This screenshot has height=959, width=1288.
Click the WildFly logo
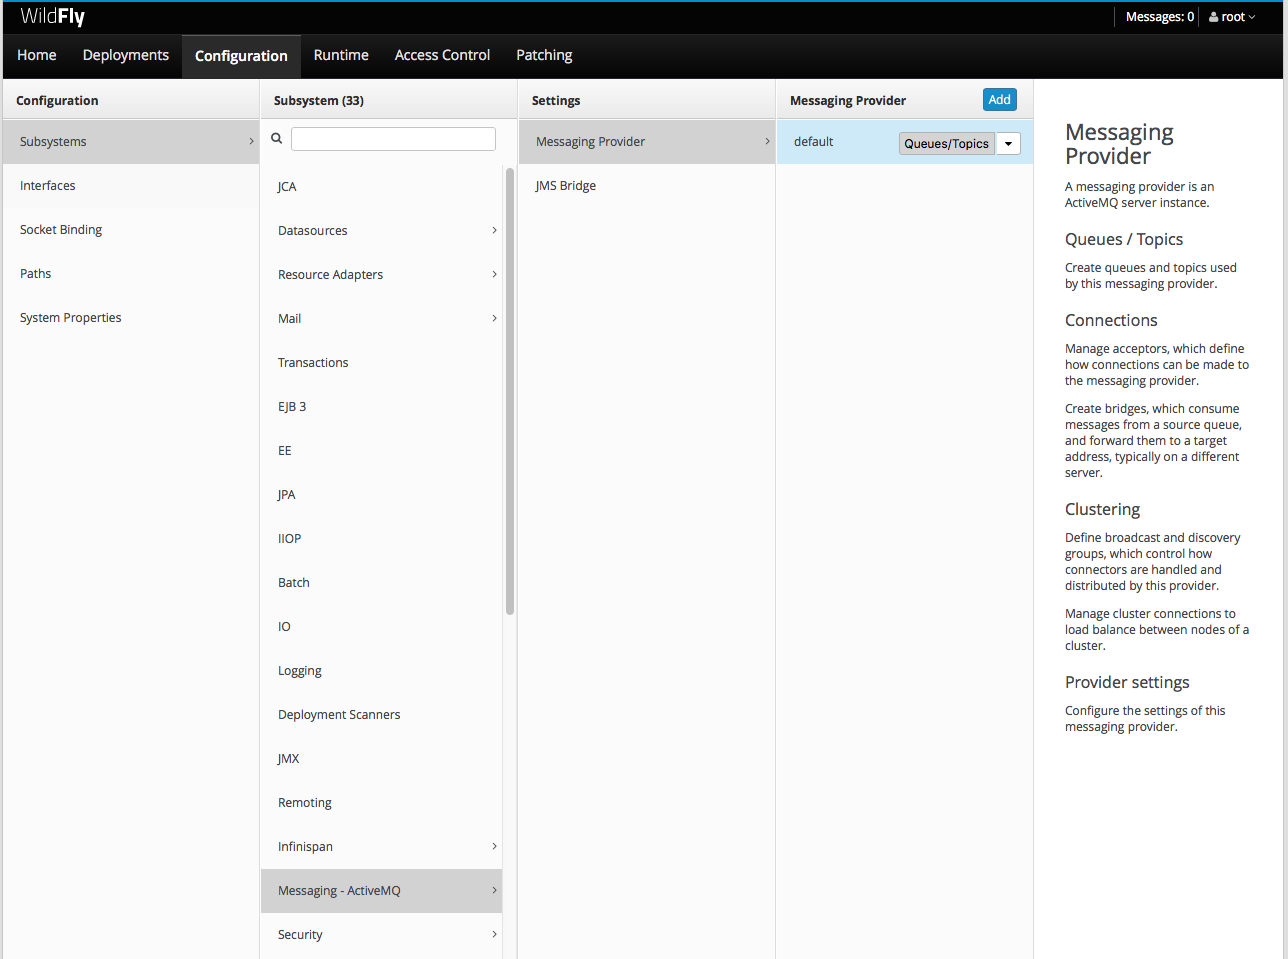tap(51, 16)
